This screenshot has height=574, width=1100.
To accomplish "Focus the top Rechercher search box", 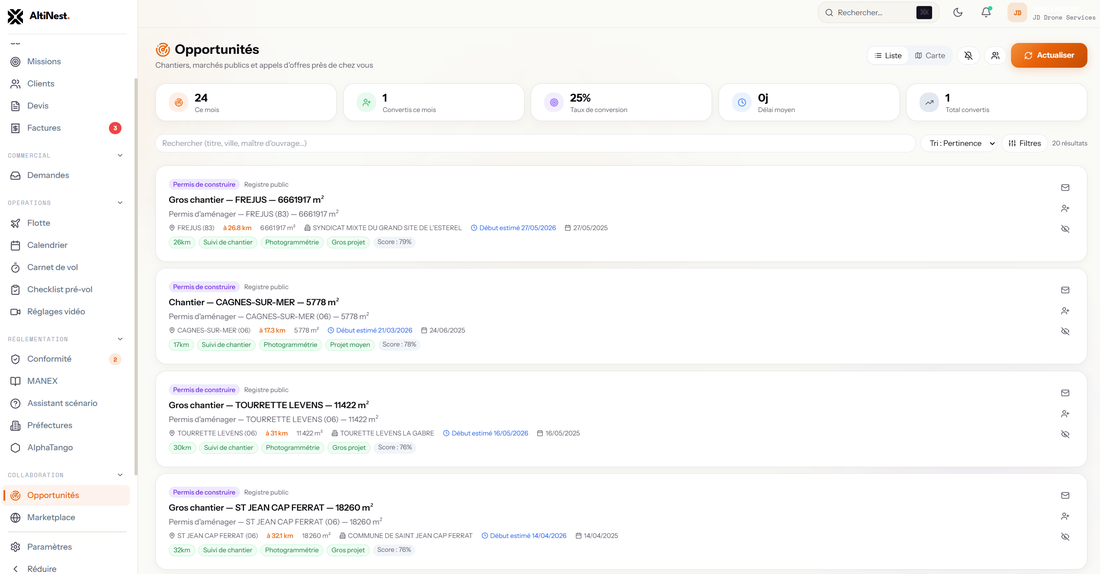I will click(878, 13).
